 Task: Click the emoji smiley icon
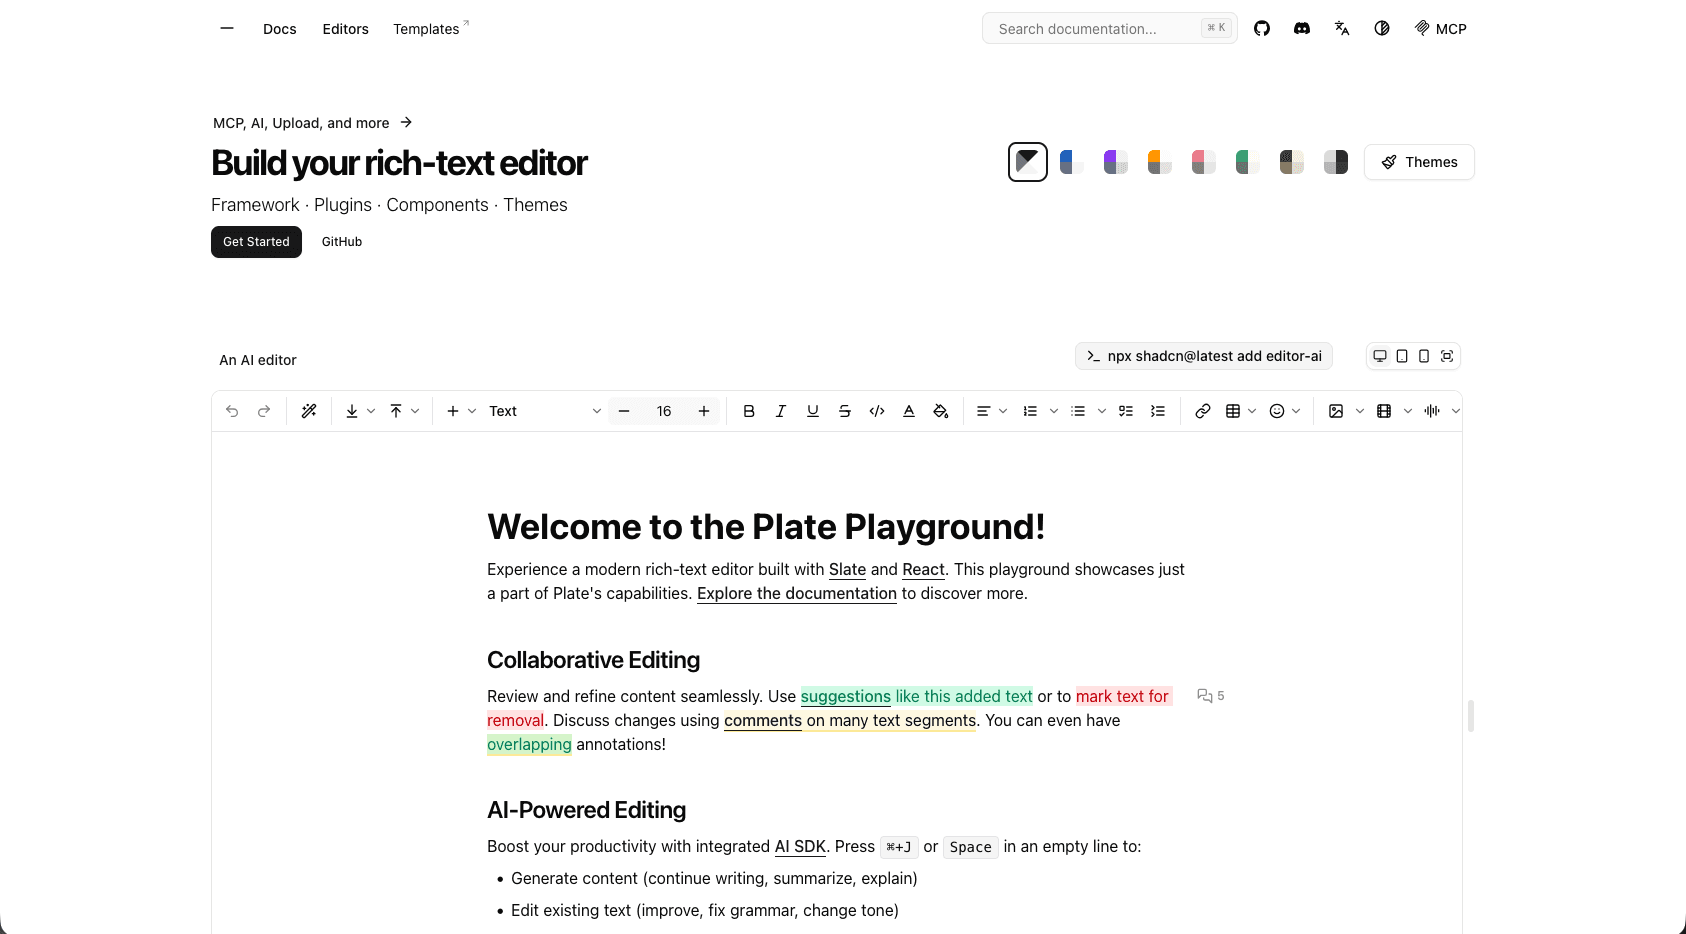click(1277, 411)
